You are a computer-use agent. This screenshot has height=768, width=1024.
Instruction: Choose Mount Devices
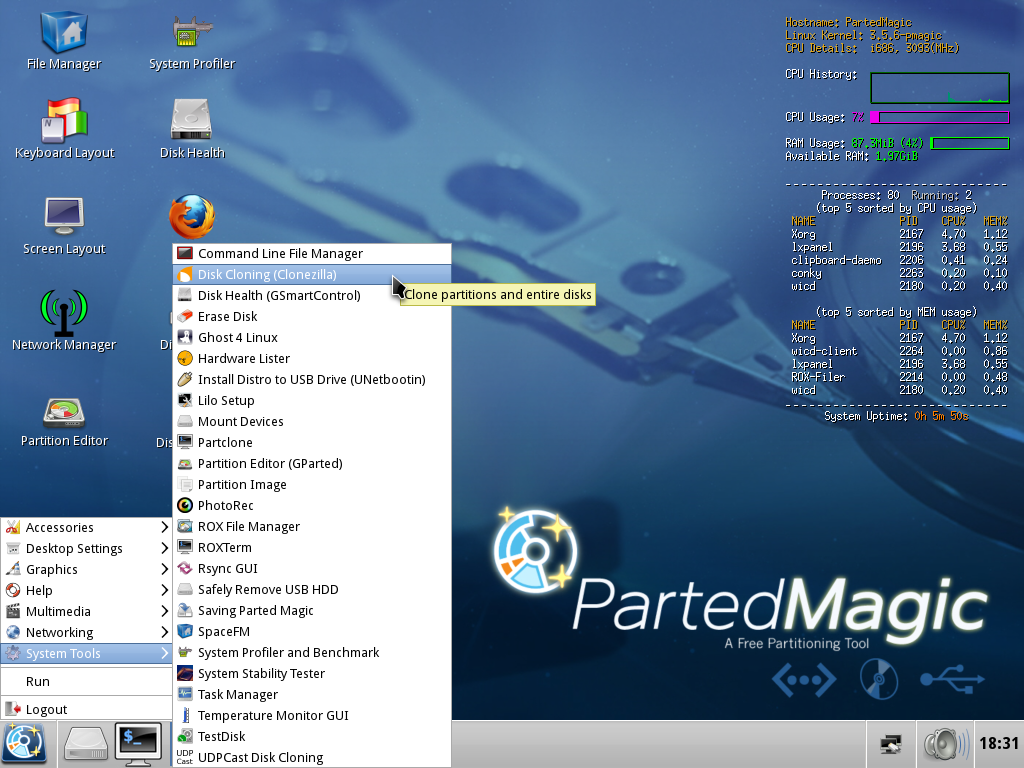coord(312,421)
